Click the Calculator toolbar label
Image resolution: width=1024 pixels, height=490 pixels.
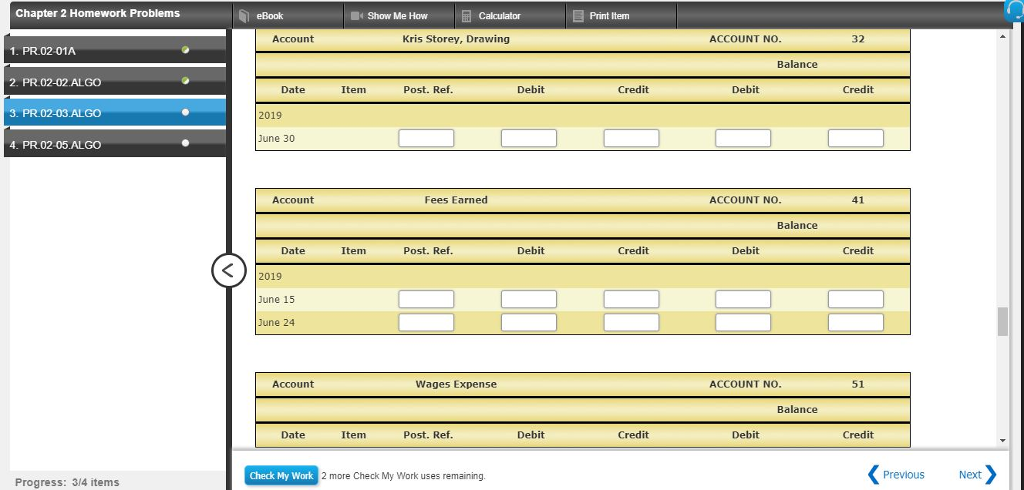pyautogui.click(x=500, y=16)
